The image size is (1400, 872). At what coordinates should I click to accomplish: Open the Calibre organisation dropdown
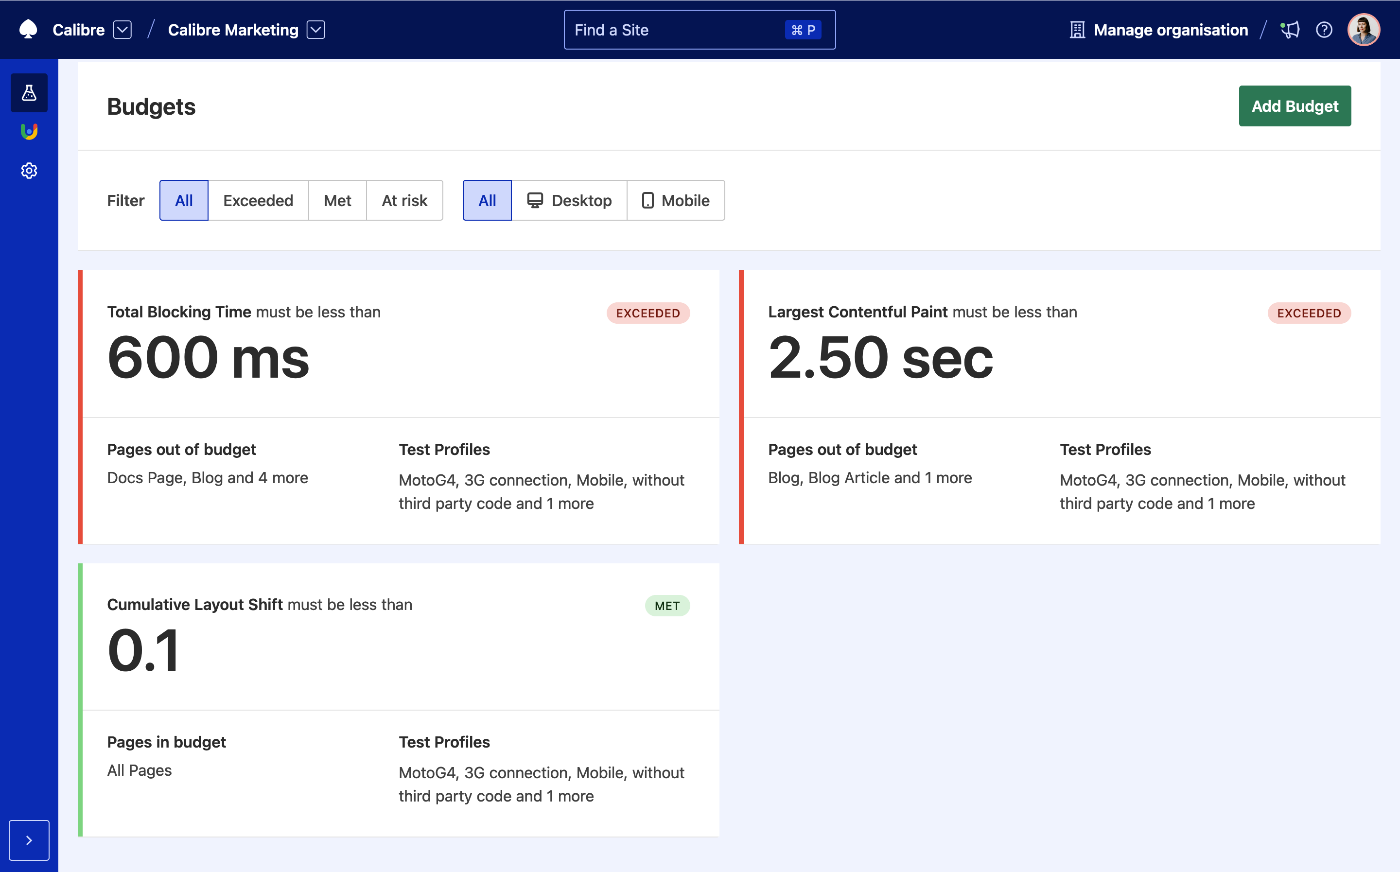[122, 30]
